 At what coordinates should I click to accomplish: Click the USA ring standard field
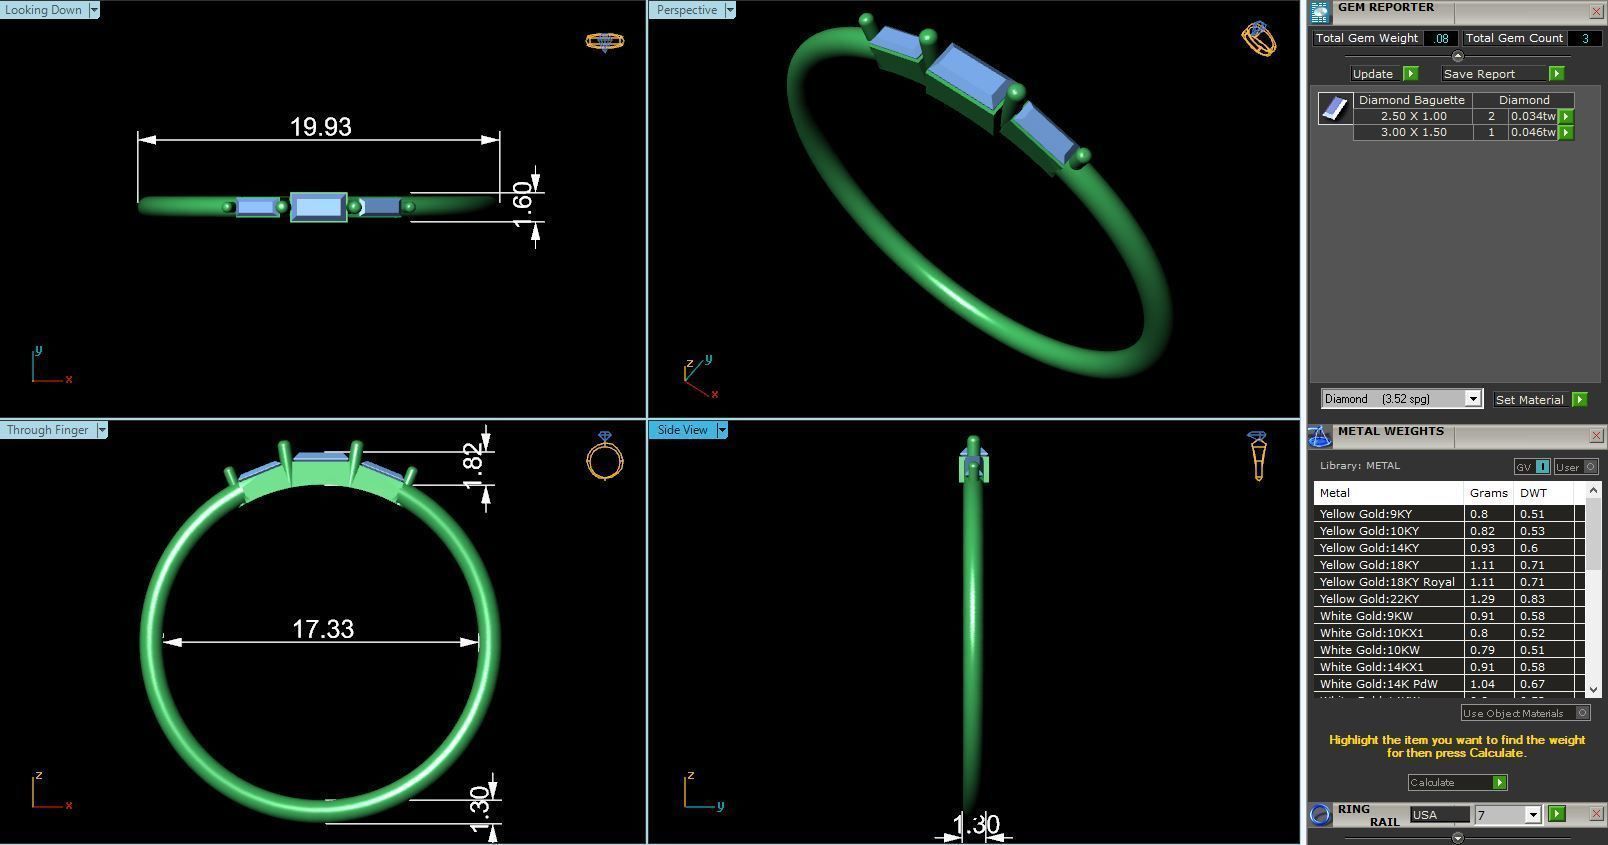tap(1439, 815)
